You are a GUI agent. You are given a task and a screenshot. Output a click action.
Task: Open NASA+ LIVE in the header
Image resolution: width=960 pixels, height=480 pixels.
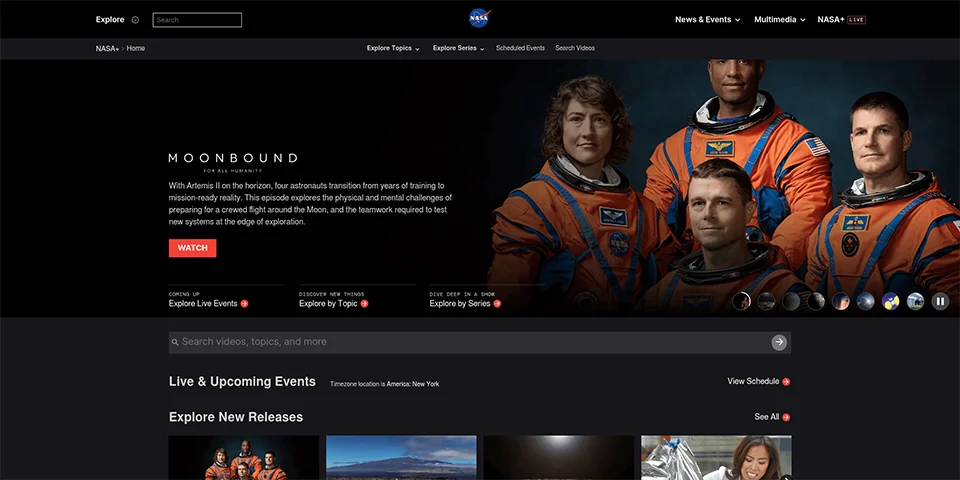point(841,20)
